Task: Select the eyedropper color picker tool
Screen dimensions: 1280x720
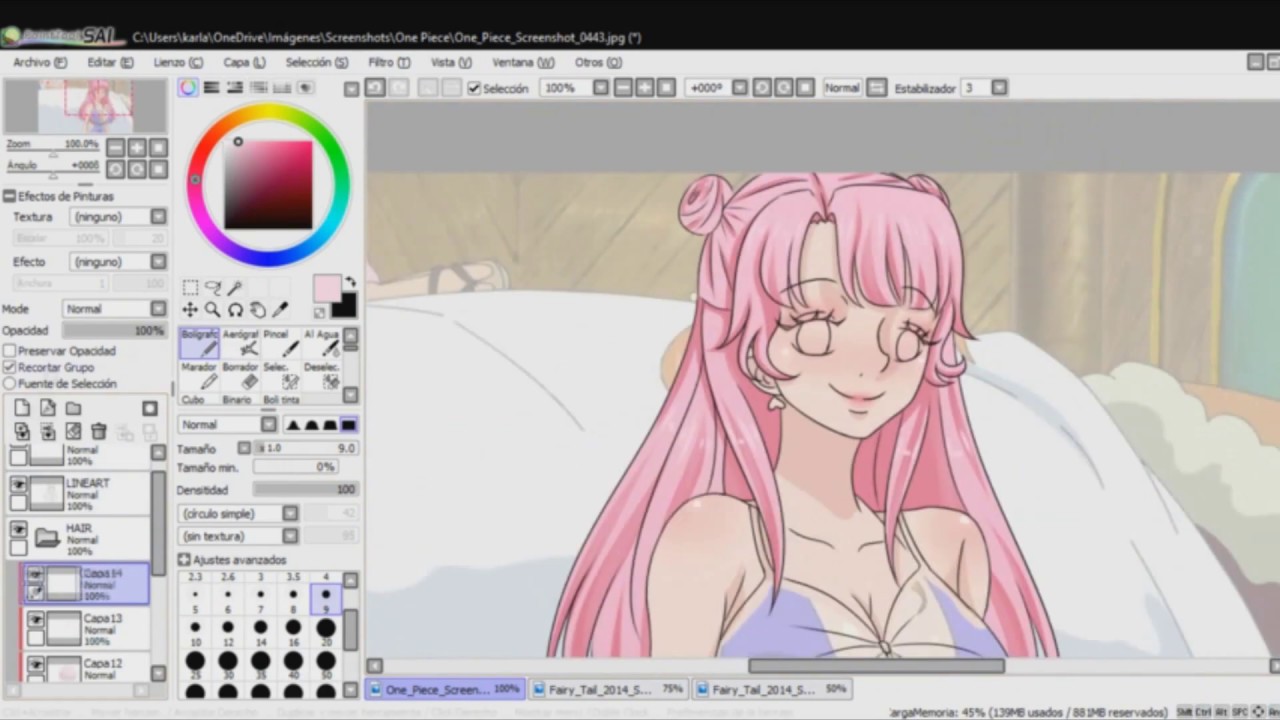Action: click(x=280, y=310)
